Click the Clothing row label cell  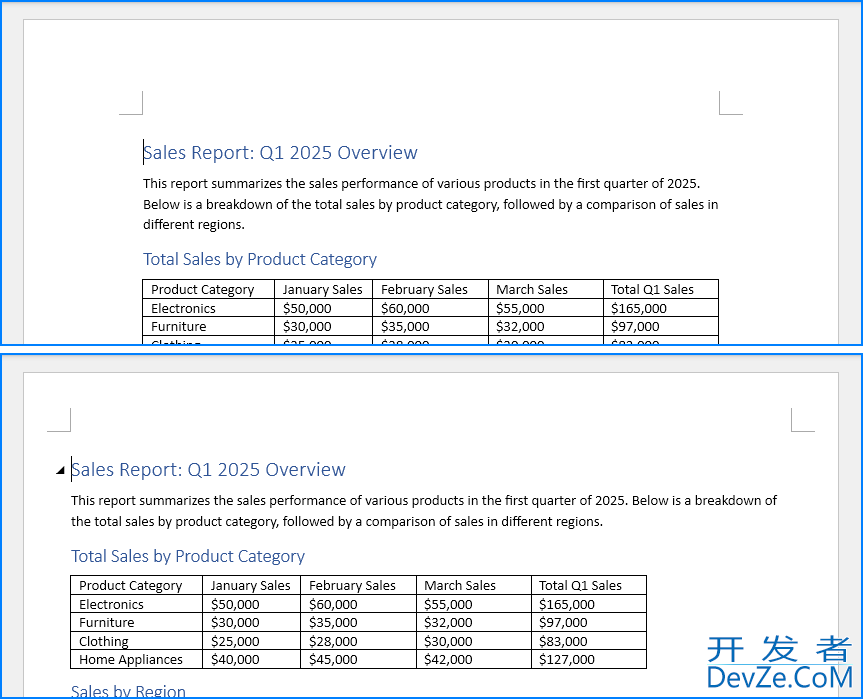(x=136, y=641)
